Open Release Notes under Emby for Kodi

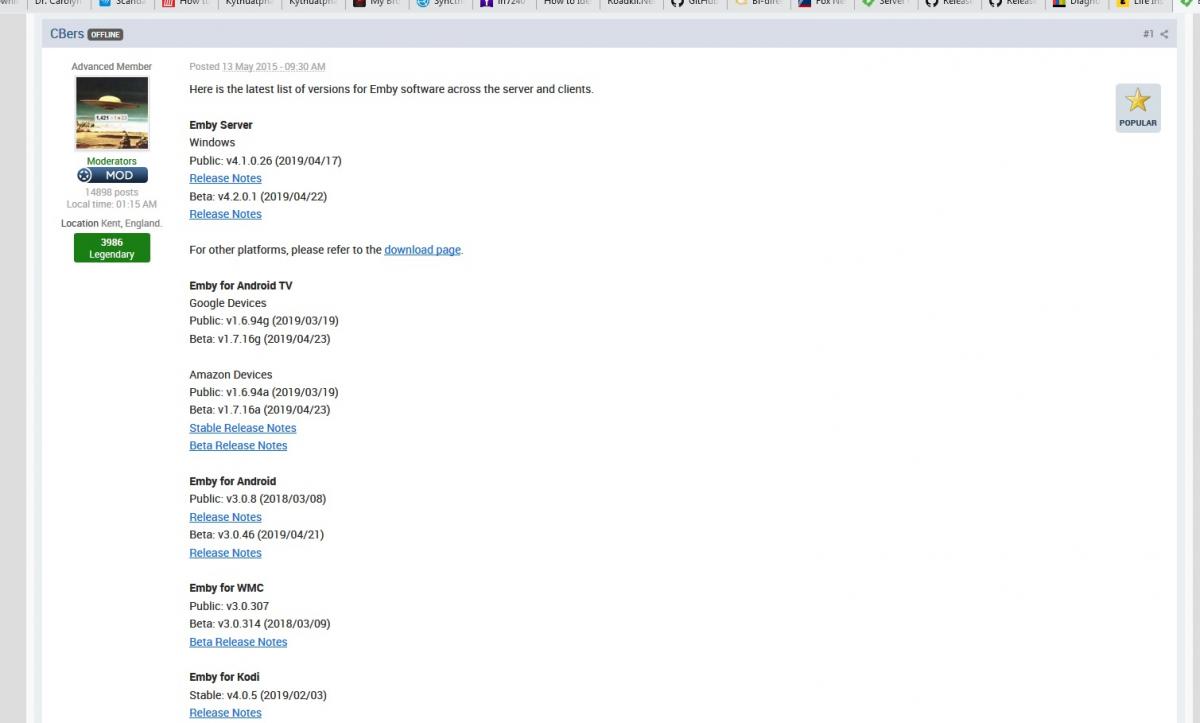click(225, 713)
